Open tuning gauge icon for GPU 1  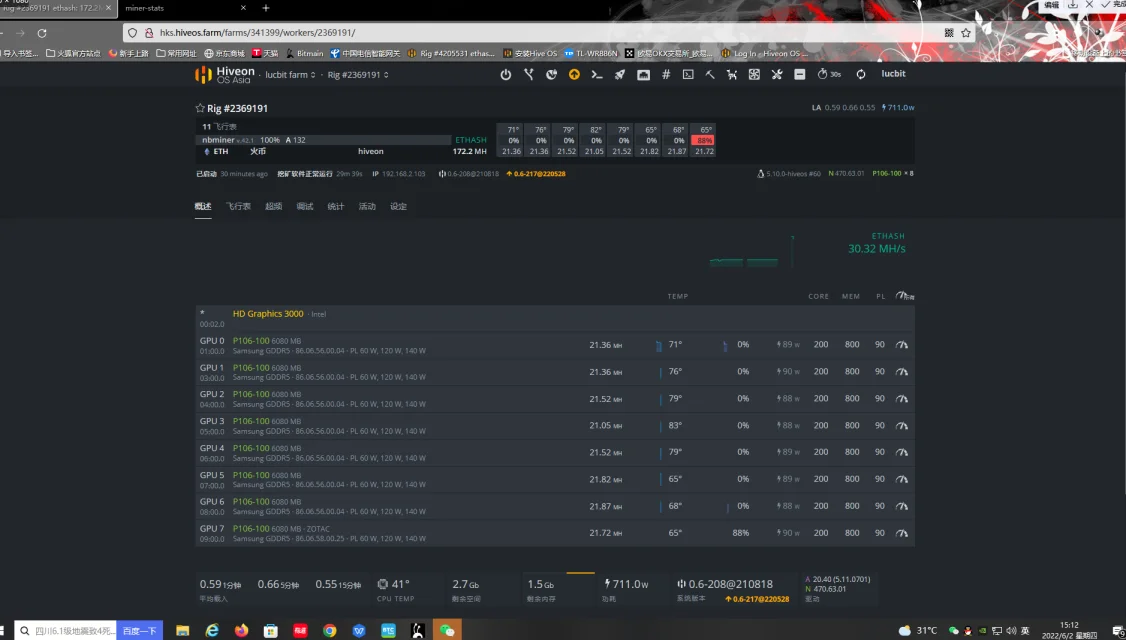tap(902, 372)
